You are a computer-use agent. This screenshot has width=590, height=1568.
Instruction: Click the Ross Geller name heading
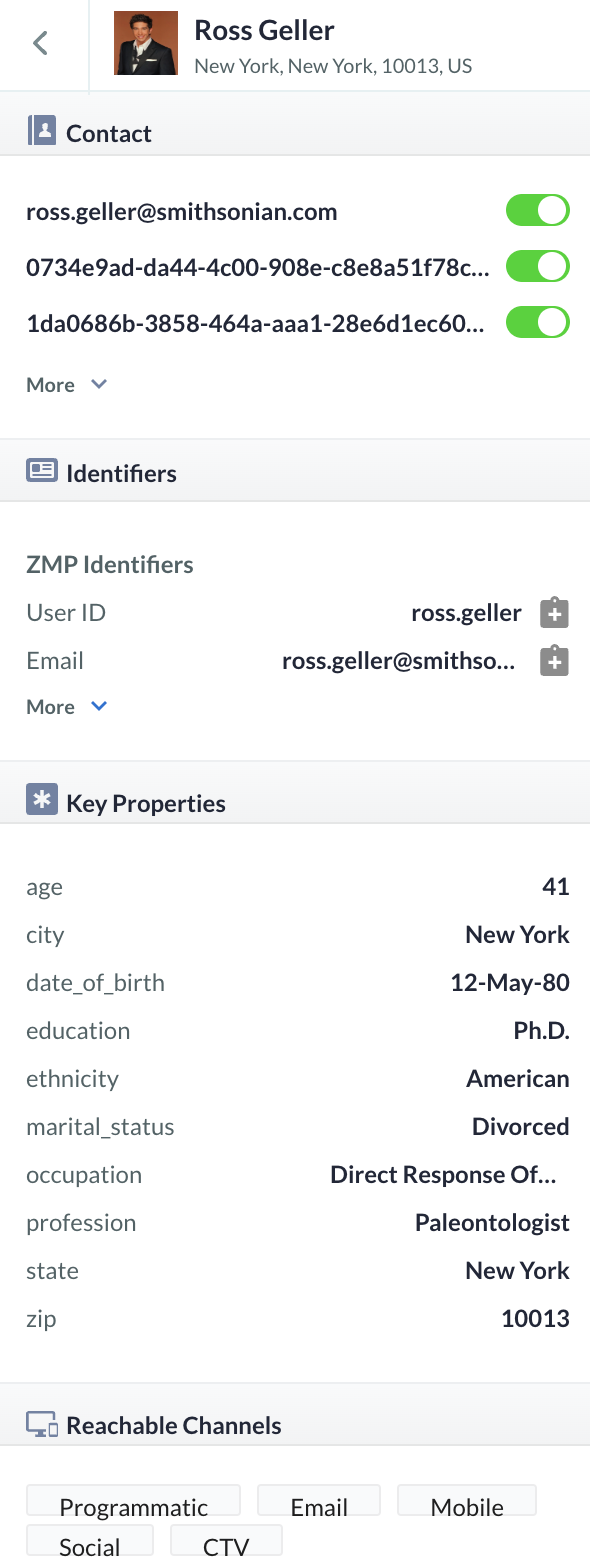[x=265, y=31]
